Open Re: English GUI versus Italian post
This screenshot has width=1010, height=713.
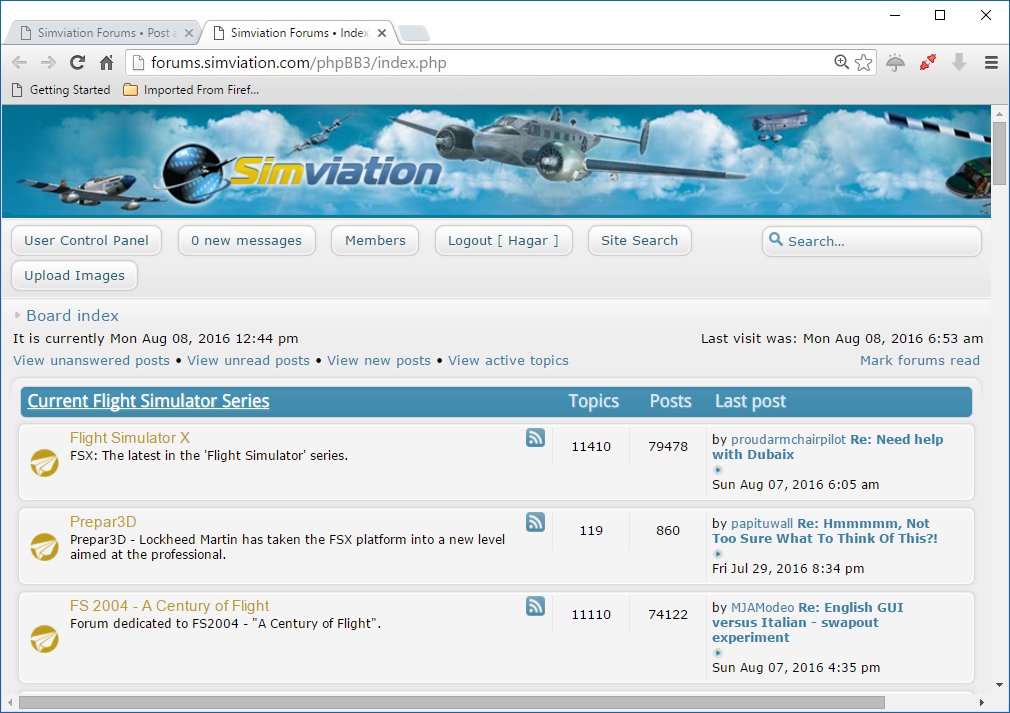808,622
